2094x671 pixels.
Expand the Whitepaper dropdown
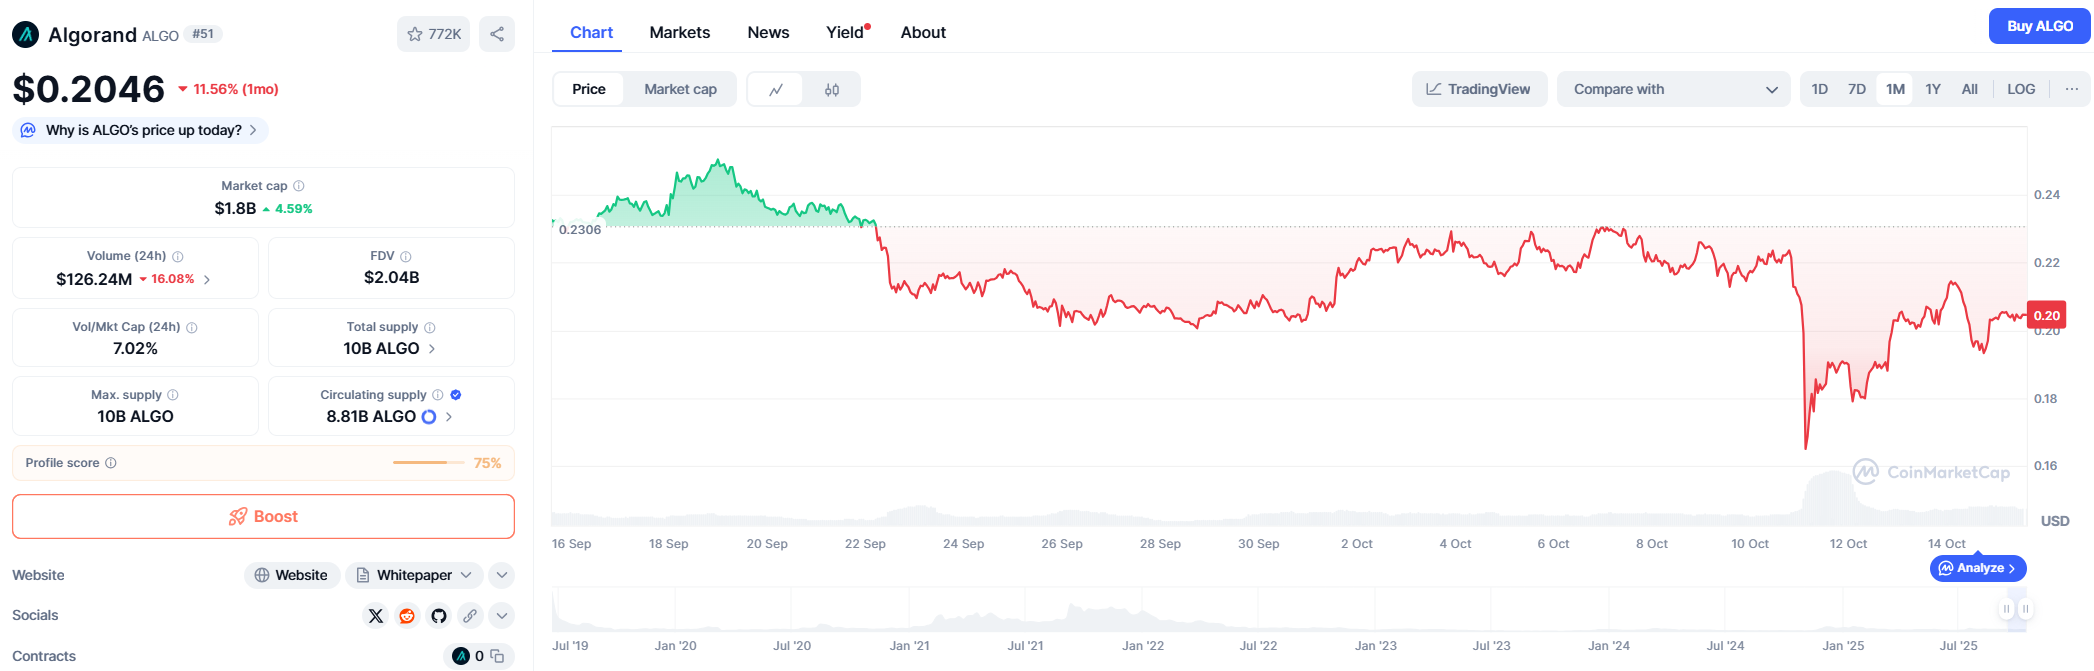coord(415,575)
